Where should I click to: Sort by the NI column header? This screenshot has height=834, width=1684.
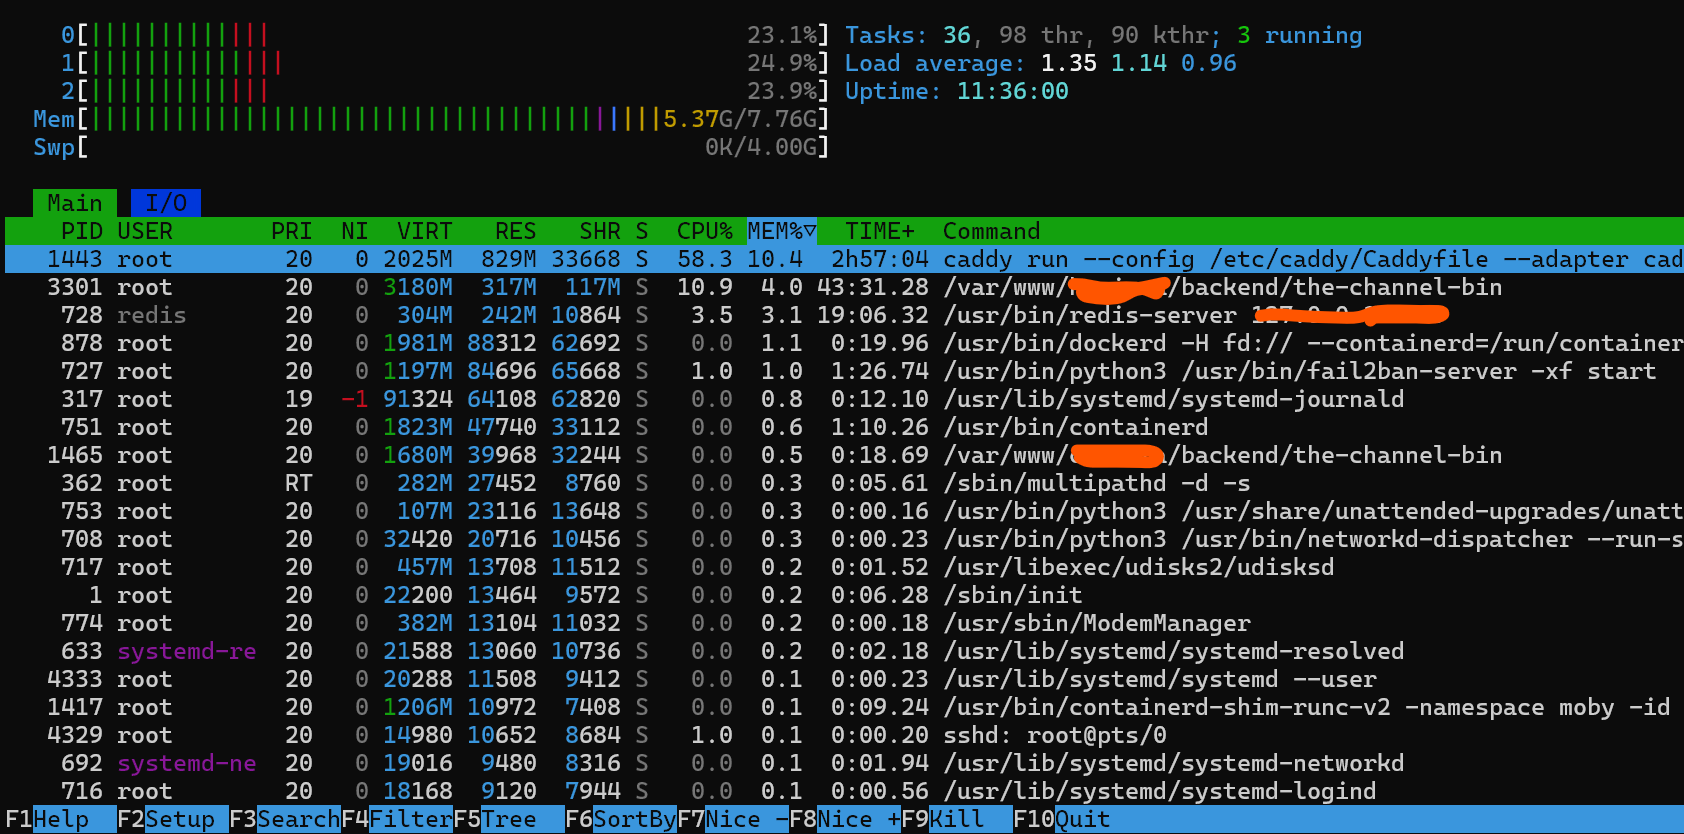355,231
